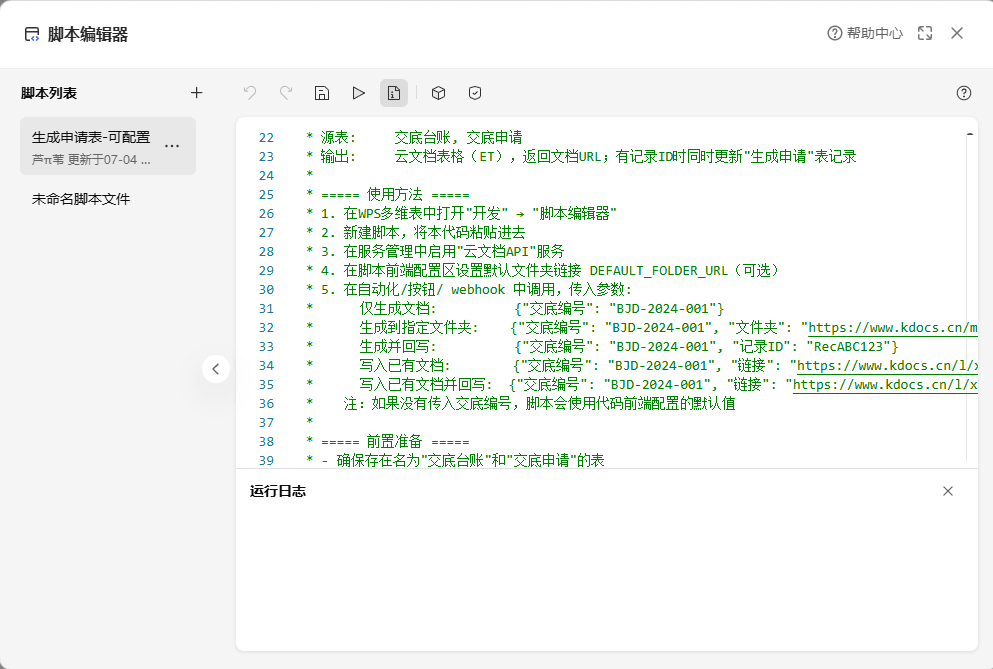This screenshot has height=669, width=993.
Task: Click the 运行日志 heading
Action: tap(278, 491)
